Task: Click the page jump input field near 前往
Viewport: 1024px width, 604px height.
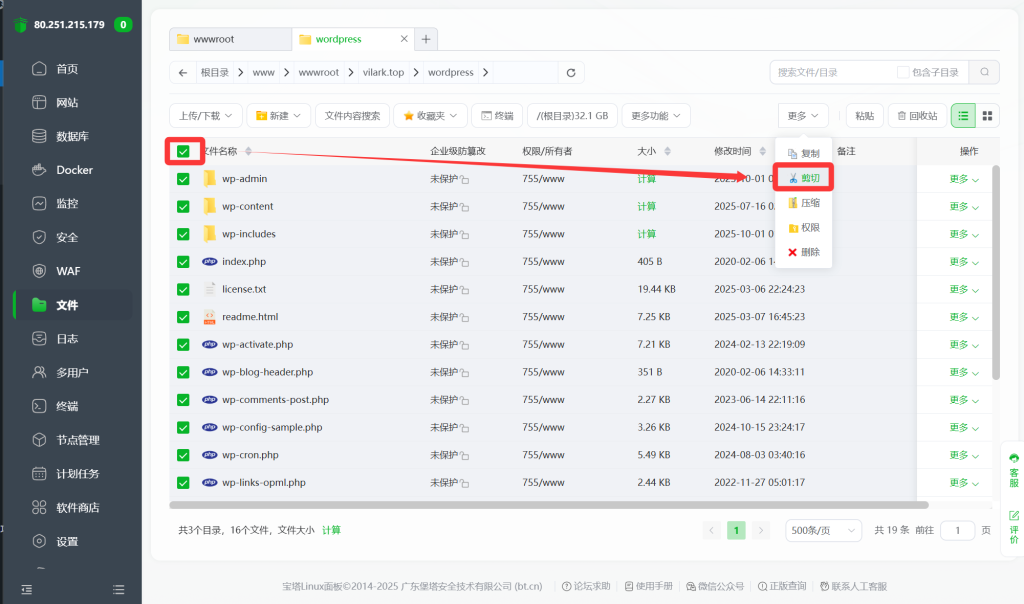Action: click(957, 530)
